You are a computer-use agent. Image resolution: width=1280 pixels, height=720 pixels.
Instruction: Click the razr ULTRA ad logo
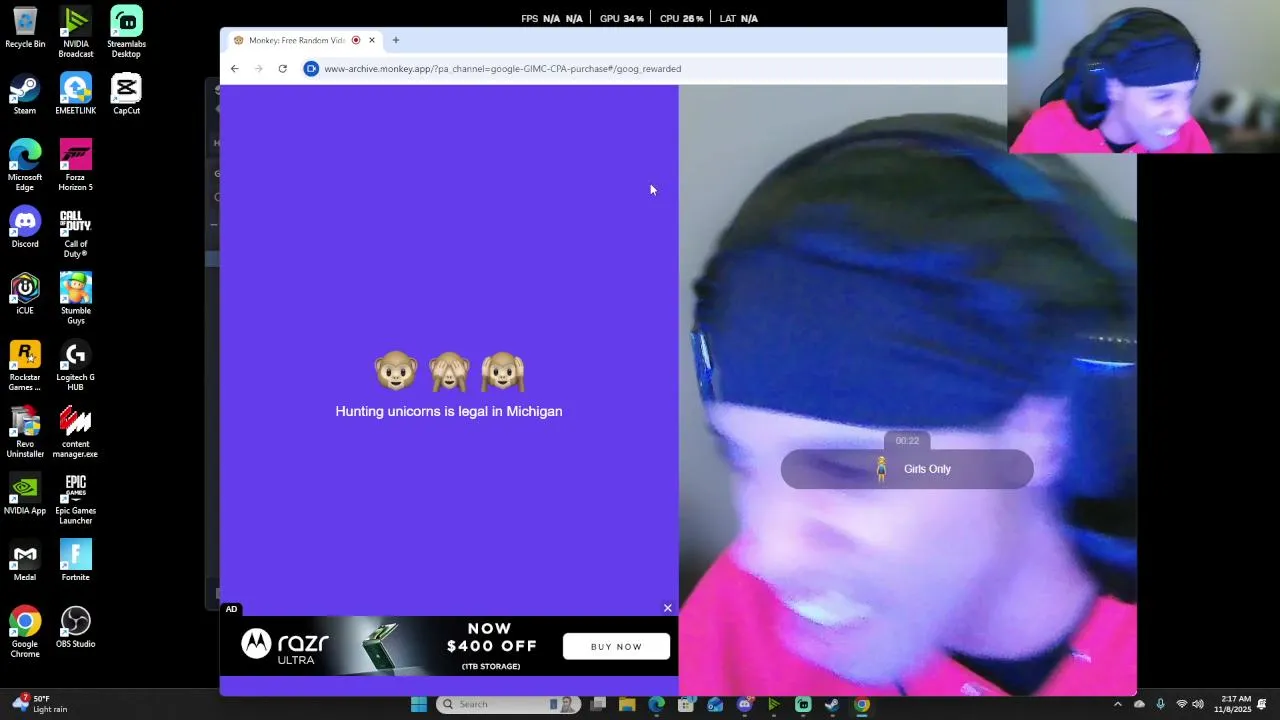point(285,646)
